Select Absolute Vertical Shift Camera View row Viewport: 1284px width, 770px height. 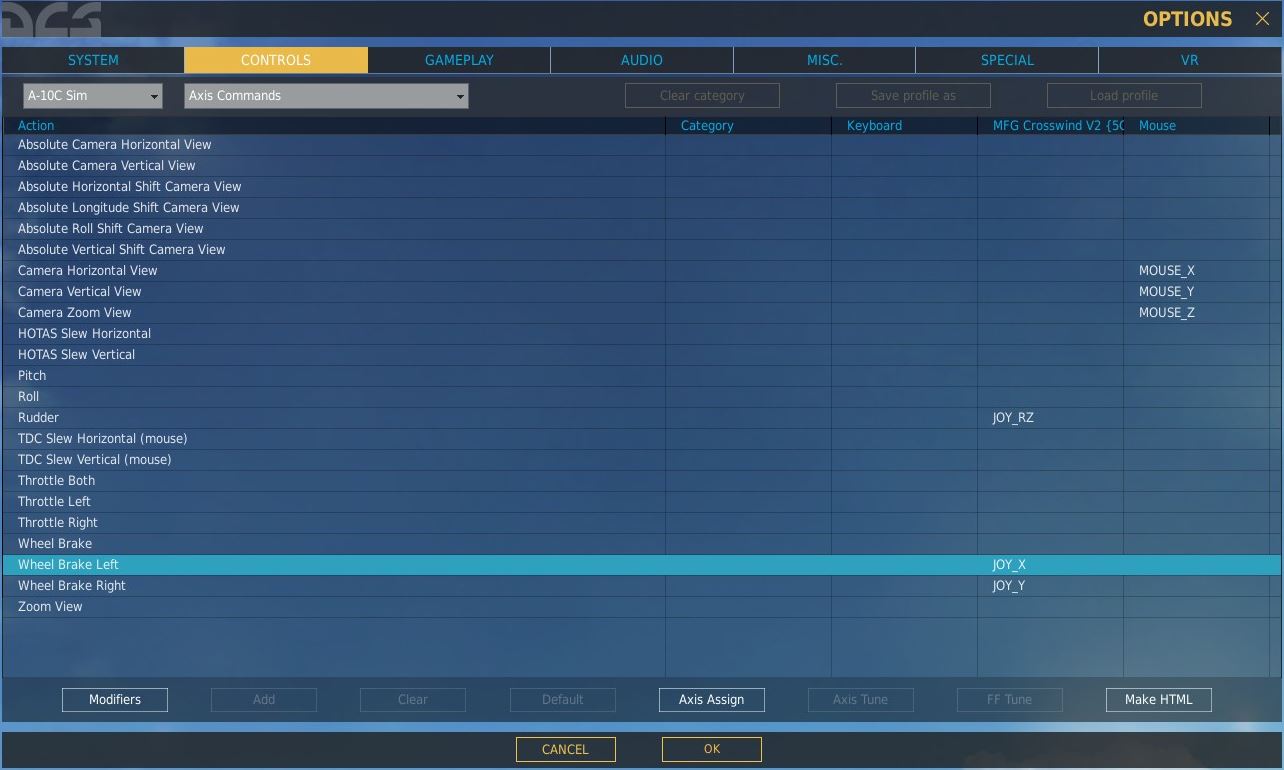(641, 250)
